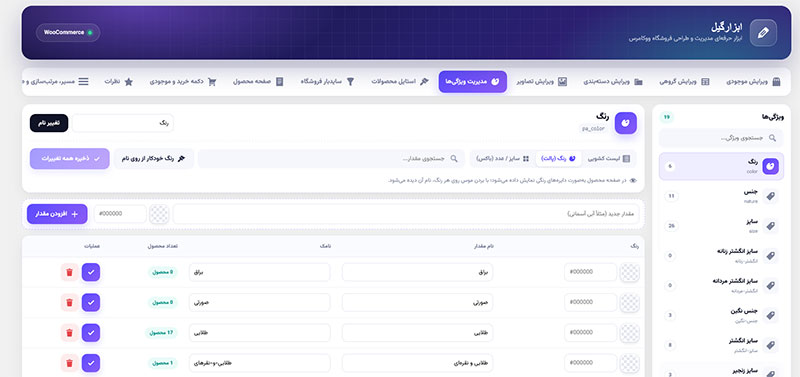The height and width of the screenshot is (377, 800).
Task: Open the color swatch for the طلایی row
Action: coord(629,333)
